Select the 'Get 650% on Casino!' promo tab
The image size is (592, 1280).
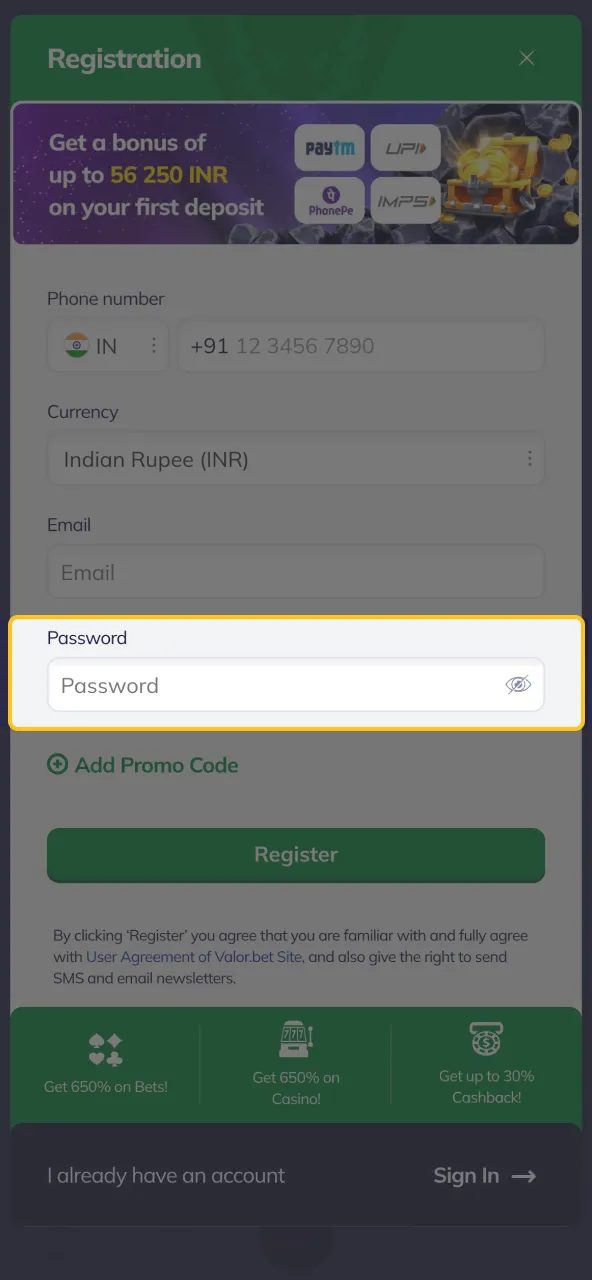(x=296, y=1063)
